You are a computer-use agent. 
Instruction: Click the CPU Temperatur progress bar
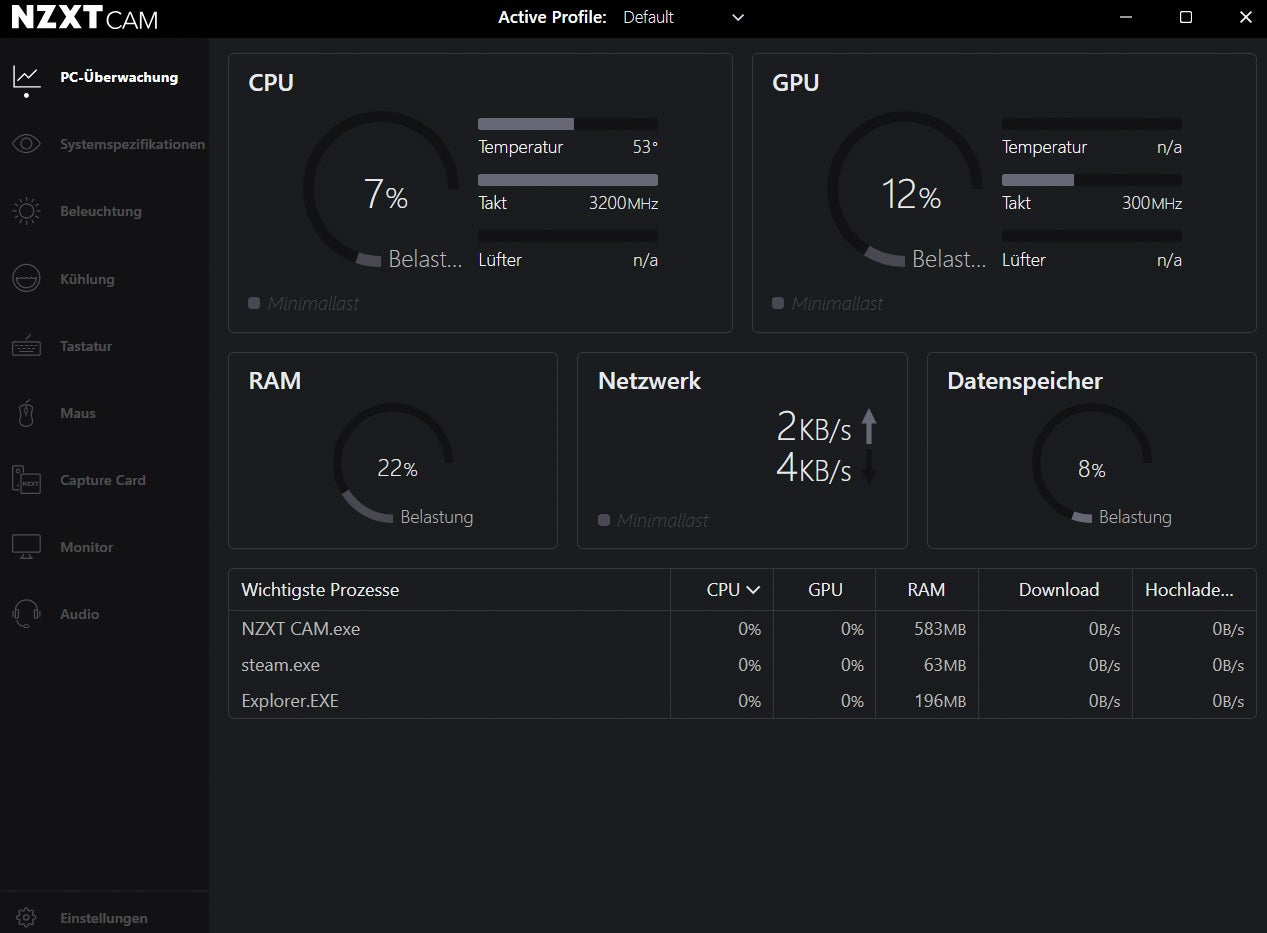(568, 124)
